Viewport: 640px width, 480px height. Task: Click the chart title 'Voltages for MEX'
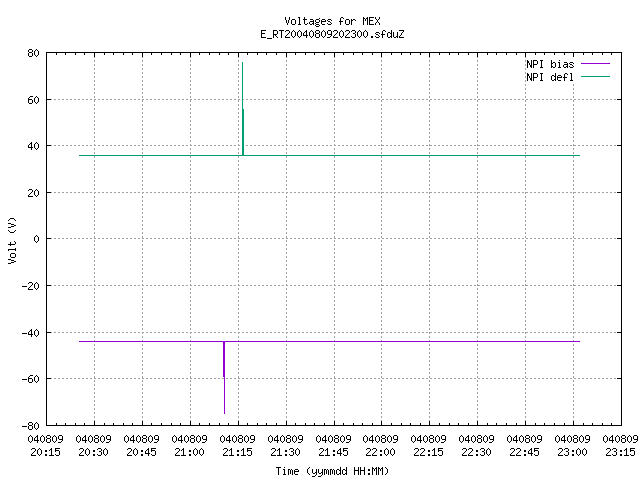332,21
